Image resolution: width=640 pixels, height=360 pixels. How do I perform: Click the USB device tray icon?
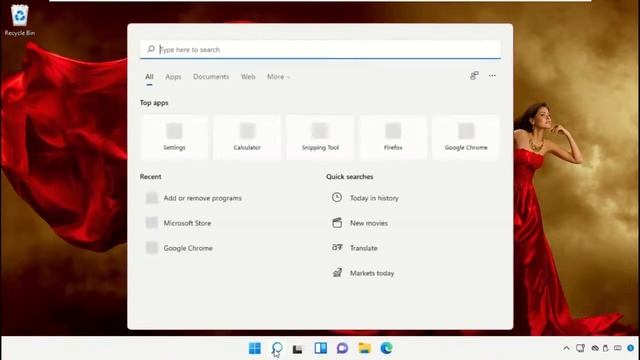tap(606, 348)
